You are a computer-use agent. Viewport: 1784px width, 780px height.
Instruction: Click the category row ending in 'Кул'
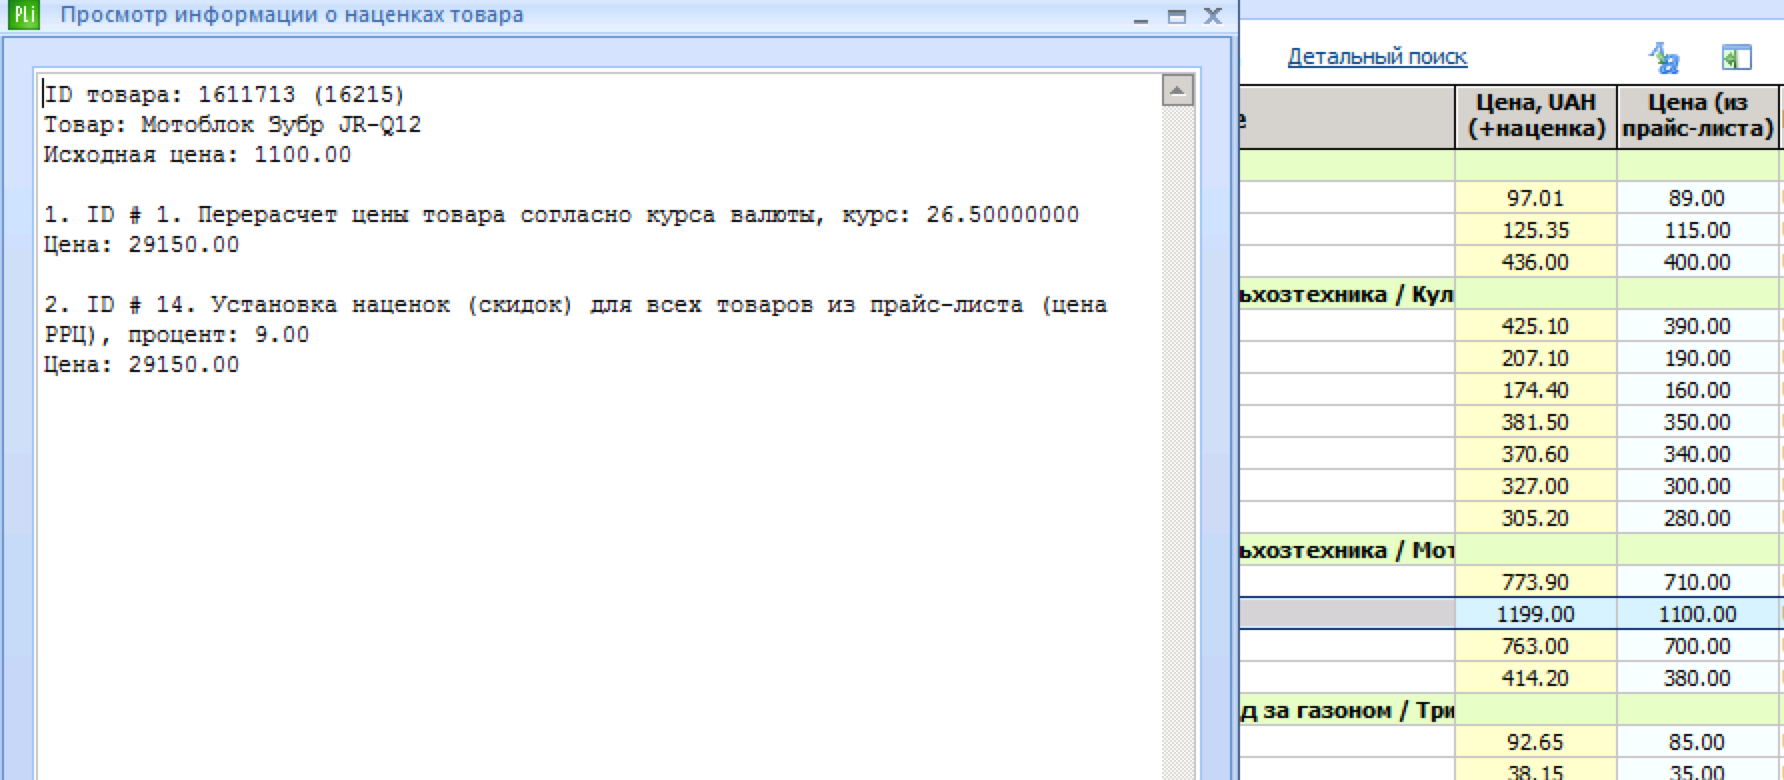coord(1510,294)
